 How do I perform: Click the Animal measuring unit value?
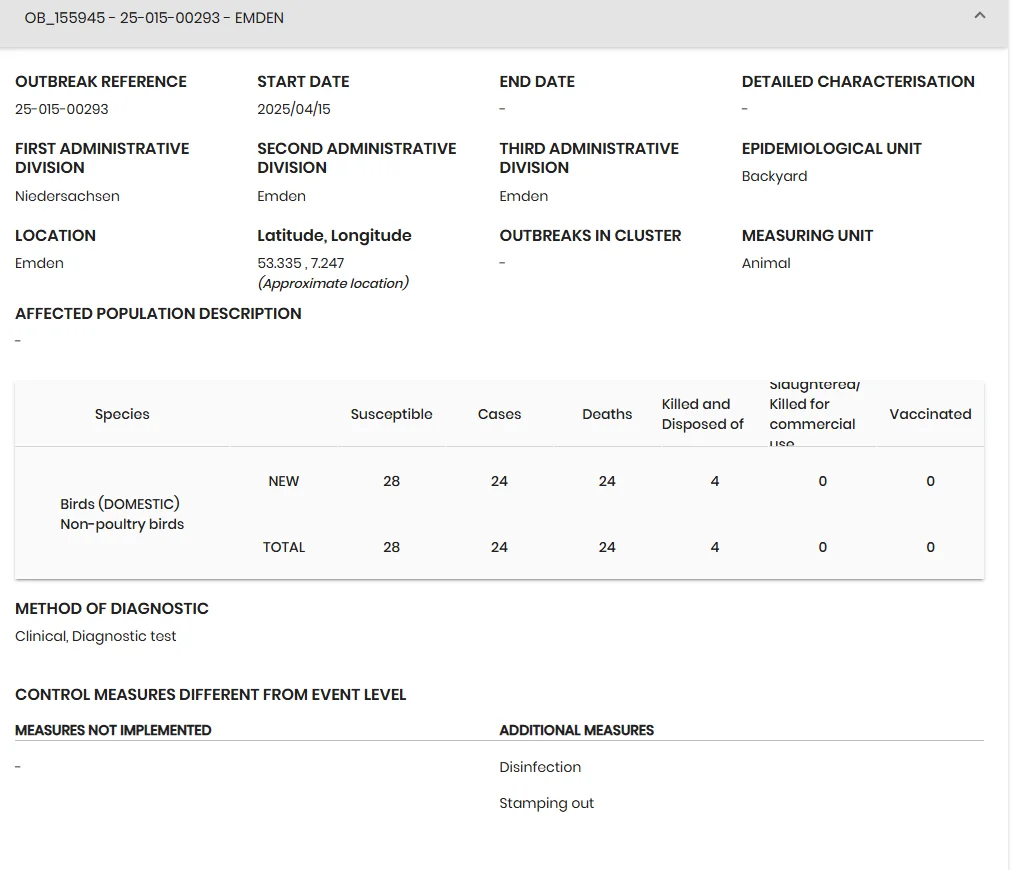point(766,263)
